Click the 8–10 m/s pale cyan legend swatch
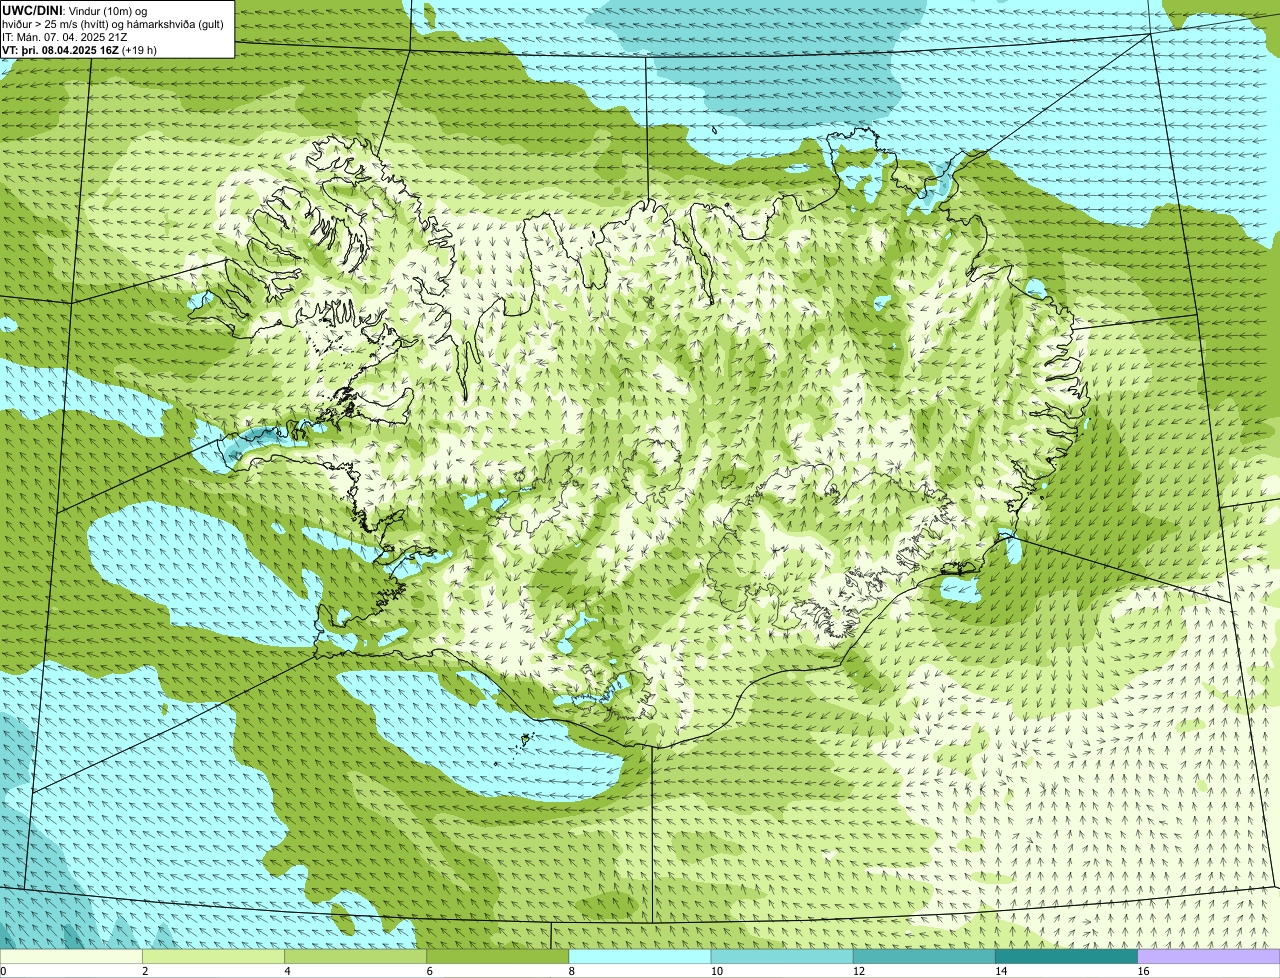This screenshot has width=1280, height=978. click(640, 956)
